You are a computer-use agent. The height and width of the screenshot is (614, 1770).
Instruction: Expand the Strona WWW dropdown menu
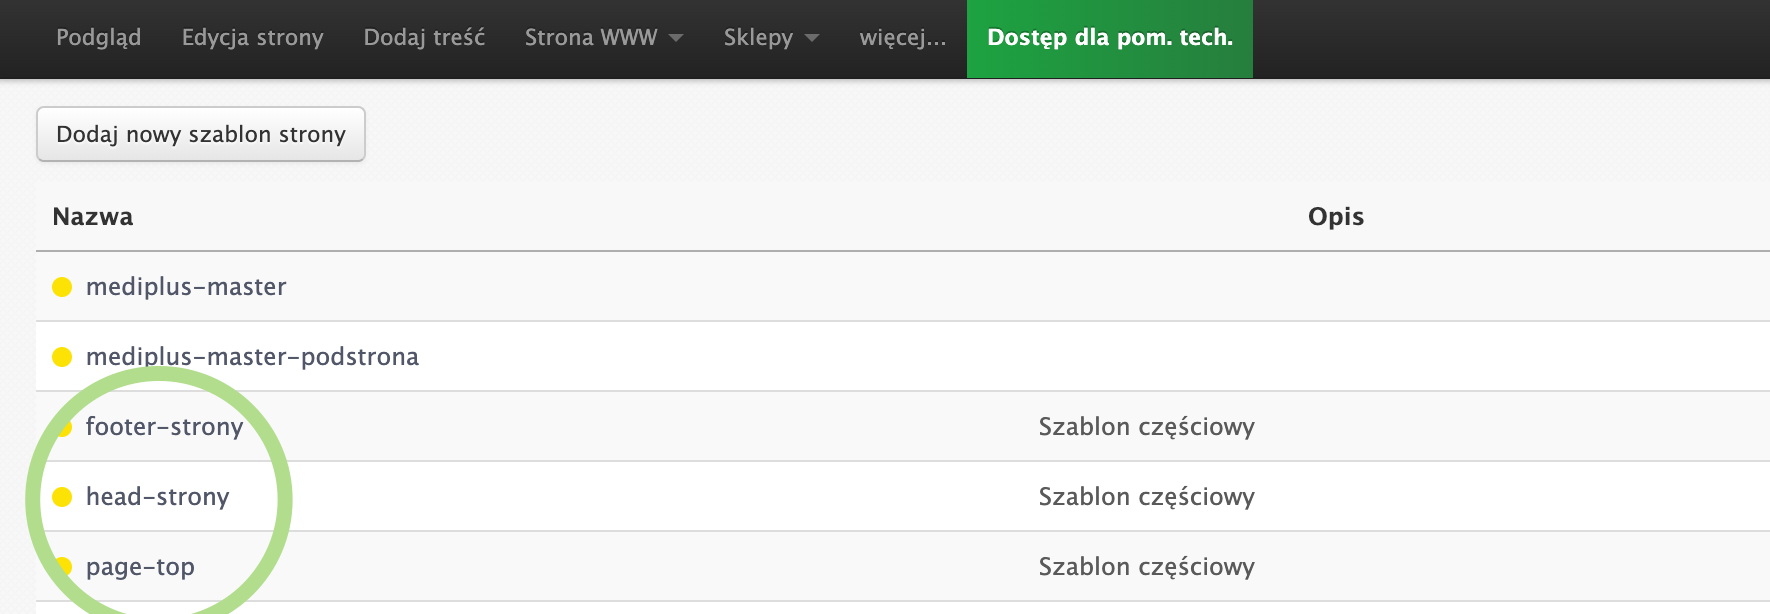coord(603,38)
